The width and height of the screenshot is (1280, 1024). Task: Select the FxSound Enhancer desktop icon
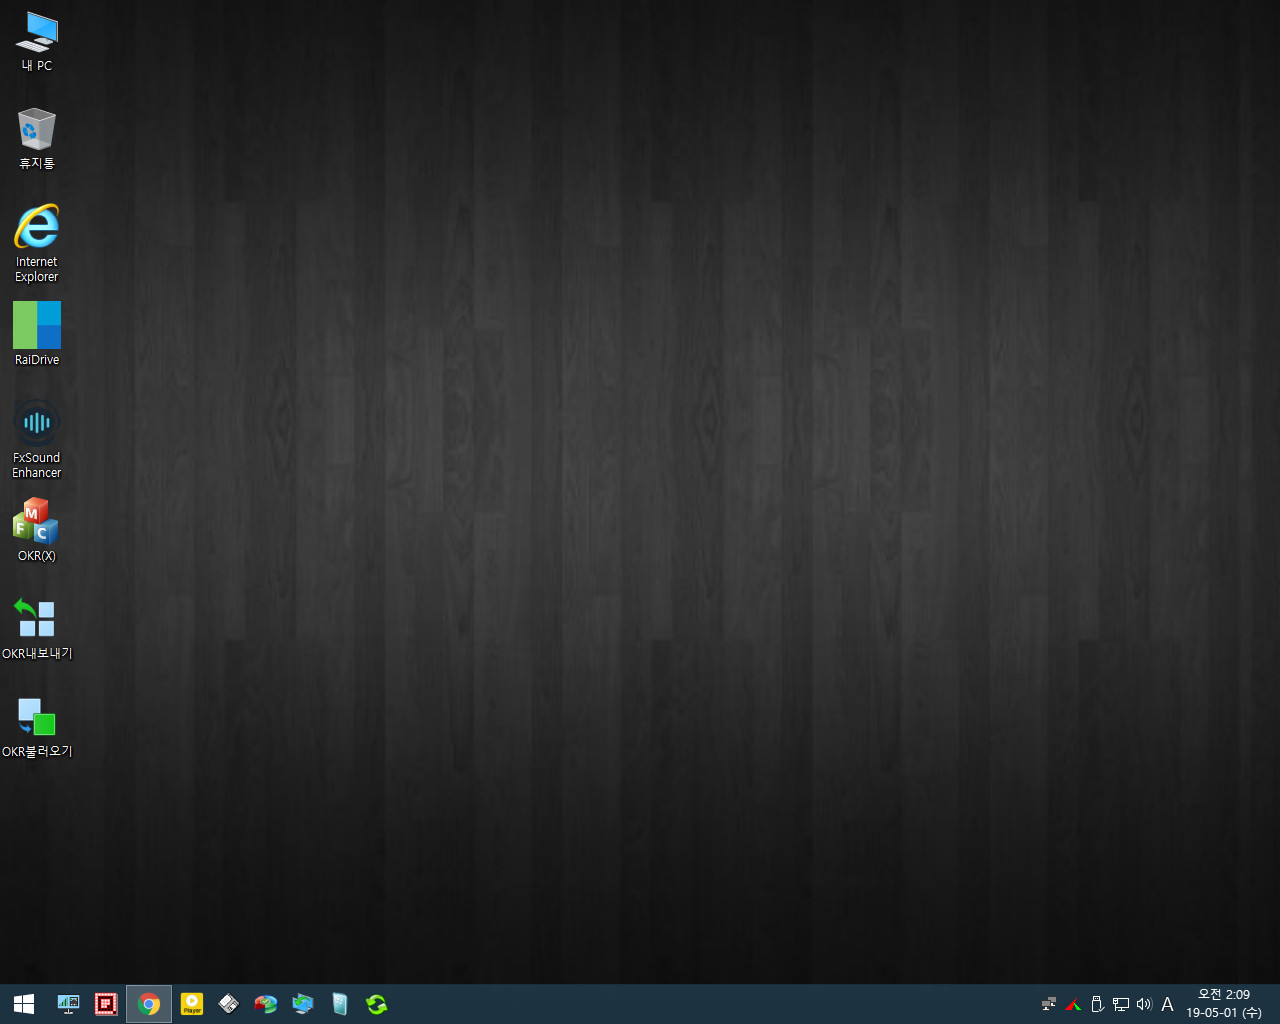(x=37, y=439)
